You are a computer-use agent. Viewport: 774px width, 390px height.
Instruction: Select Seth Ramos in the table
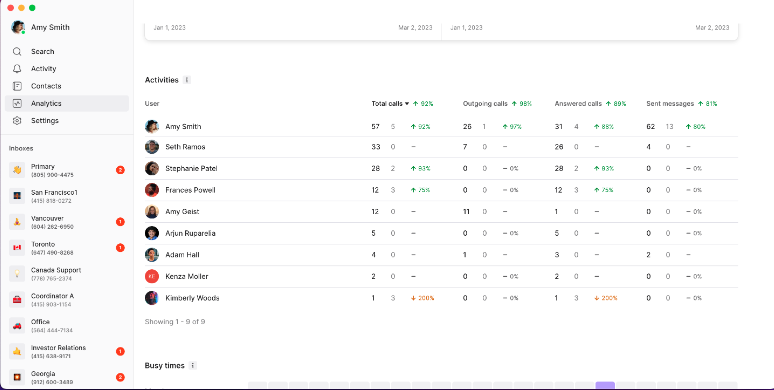(185, 147)
